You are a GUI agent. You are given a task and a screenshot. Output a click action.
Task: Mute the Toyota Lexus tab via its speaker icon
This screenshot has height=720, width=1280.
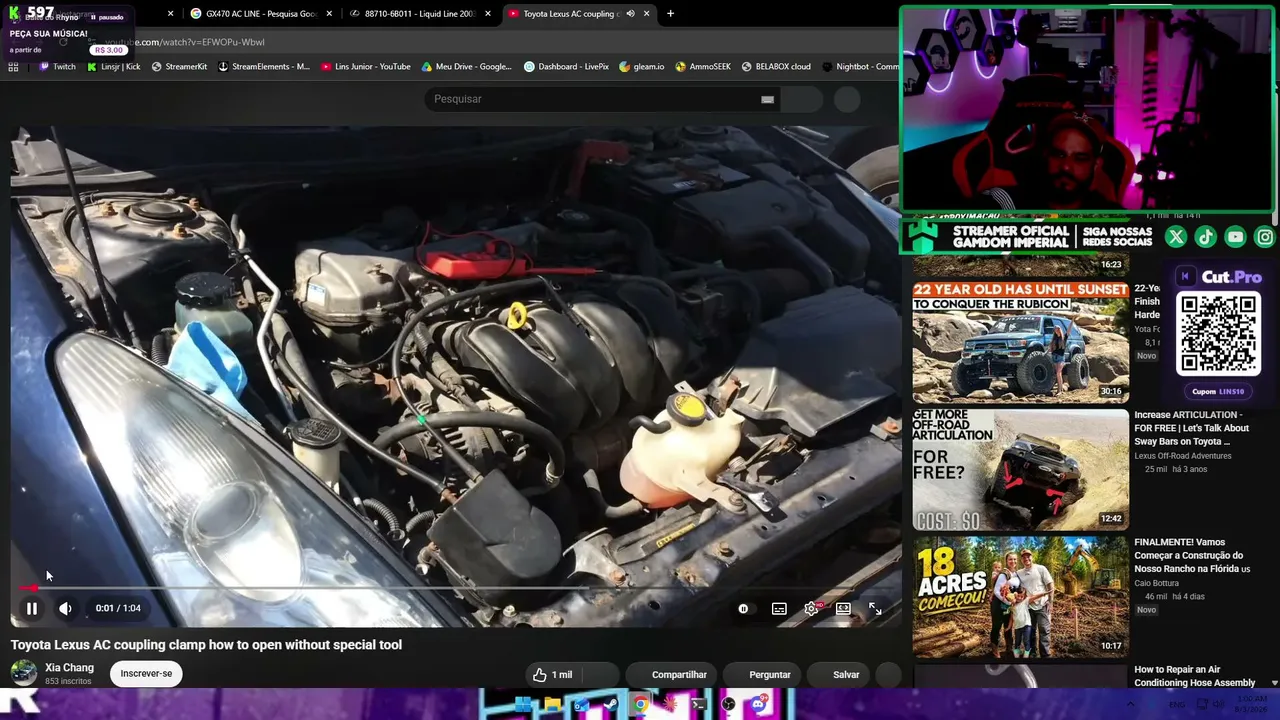[x=630, y=14]
